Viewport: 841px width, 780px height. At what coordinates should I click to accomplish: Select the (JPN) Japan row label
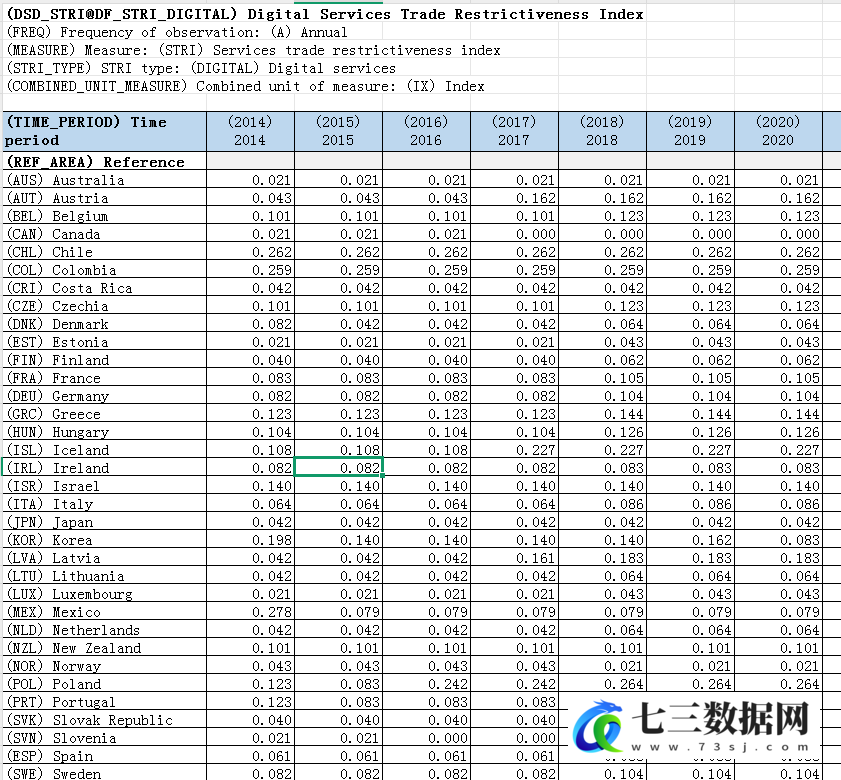[x=105, y=521]
